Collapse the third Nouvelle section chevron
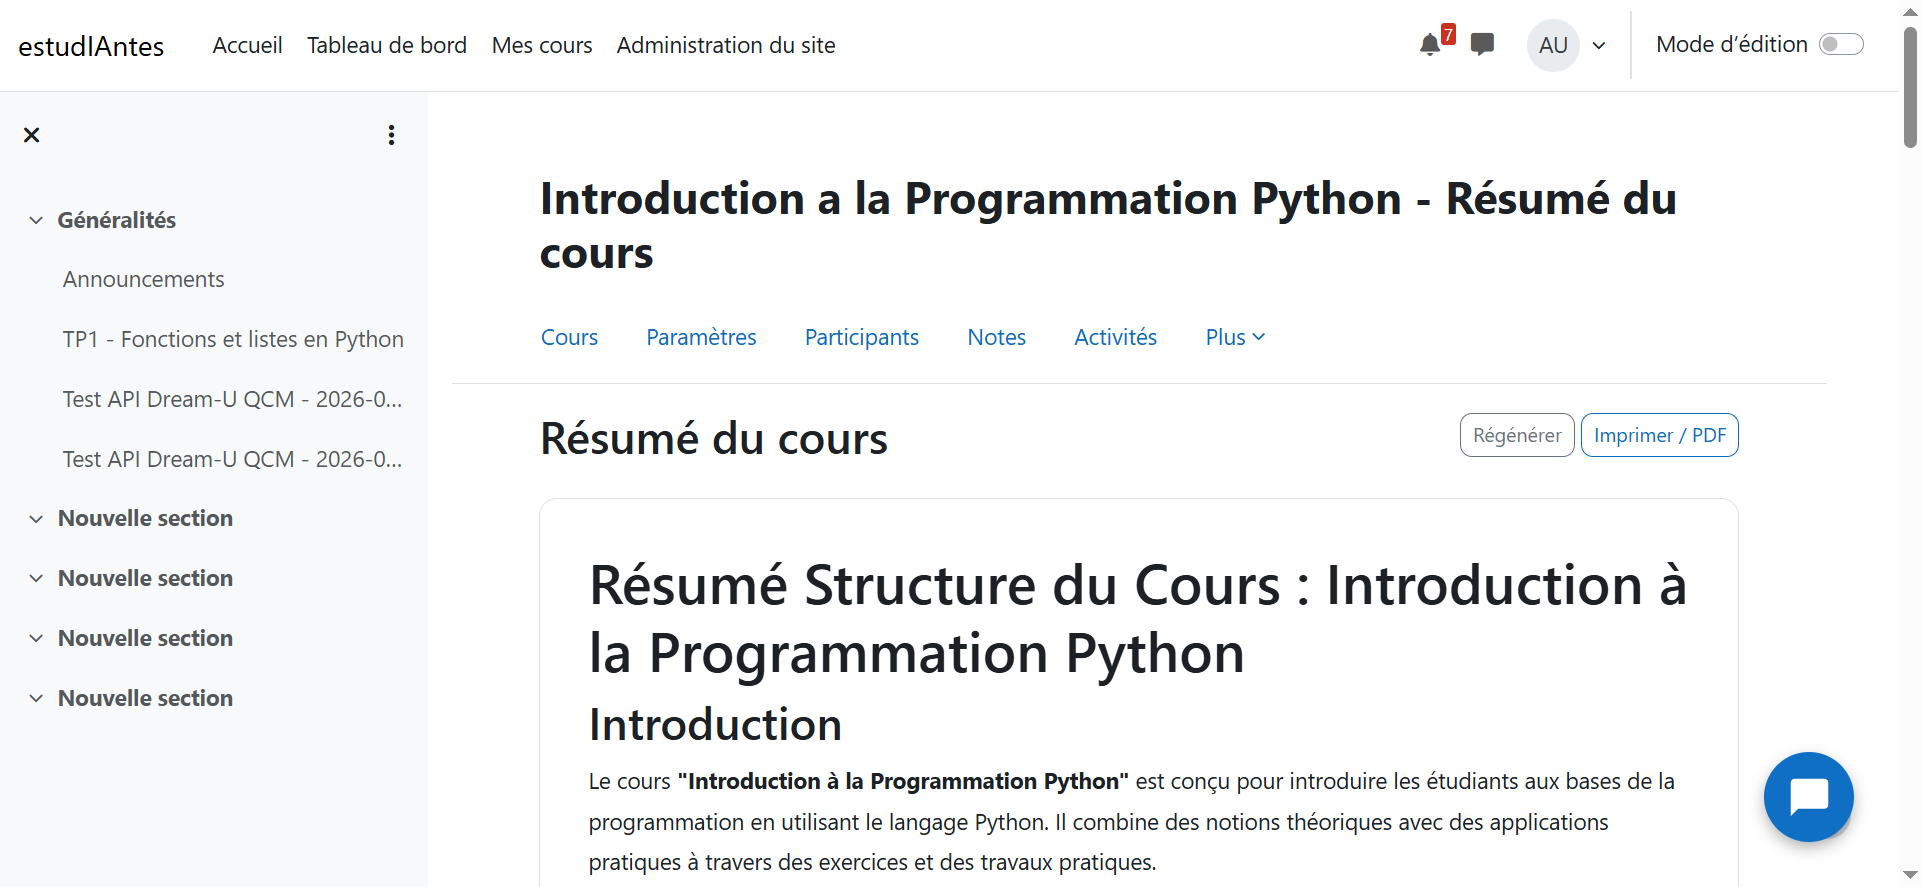 point(36,639)
